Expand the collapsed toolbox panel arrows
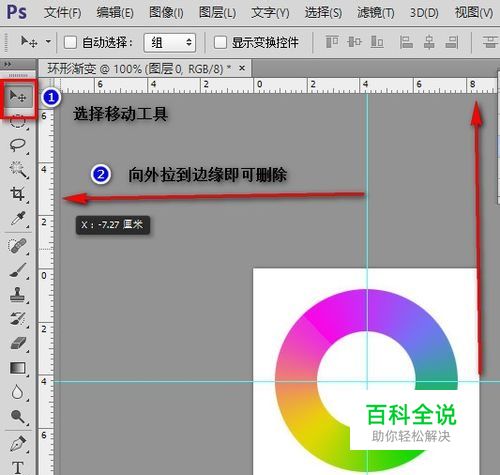 click(x=8, y=64)
